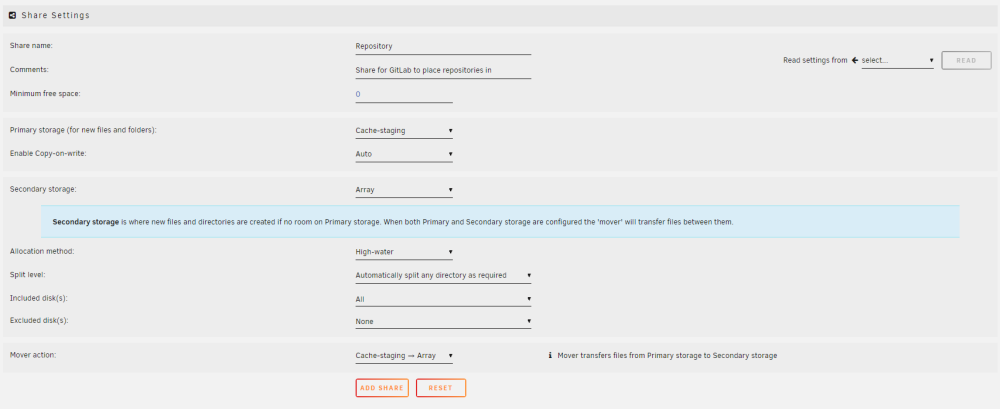Click the Primary storage label
The width and height of the screenshot is (1000, 409).
pyautogui.click(x=83, y=130)
